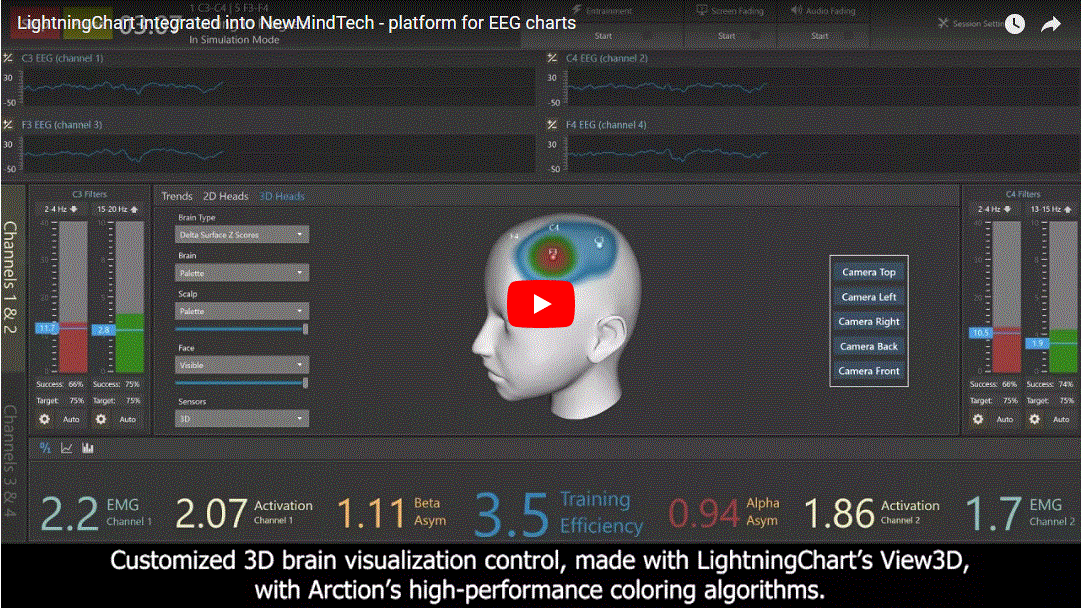Screen dimensions: 1083x609
Task: Switch to the Camera Right view
Action: [868, 322]
